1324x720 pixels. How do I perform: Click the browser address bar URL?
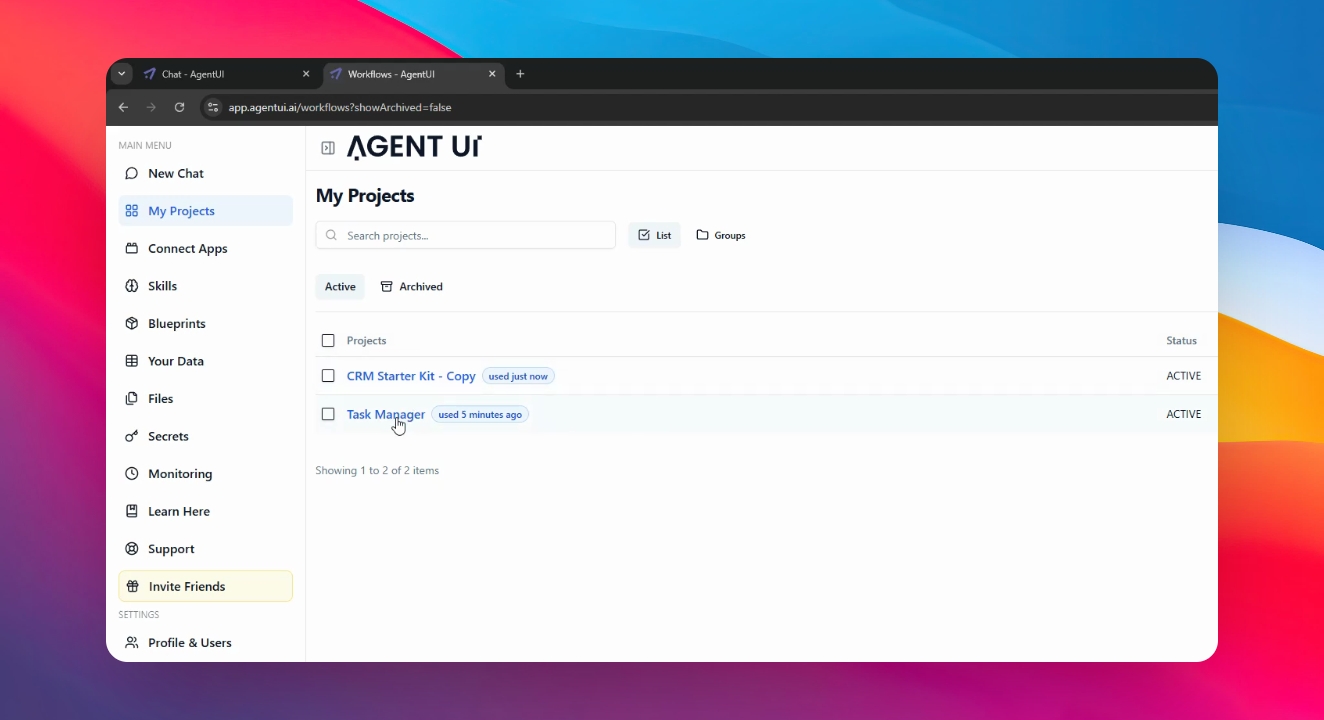pos(340,107)
